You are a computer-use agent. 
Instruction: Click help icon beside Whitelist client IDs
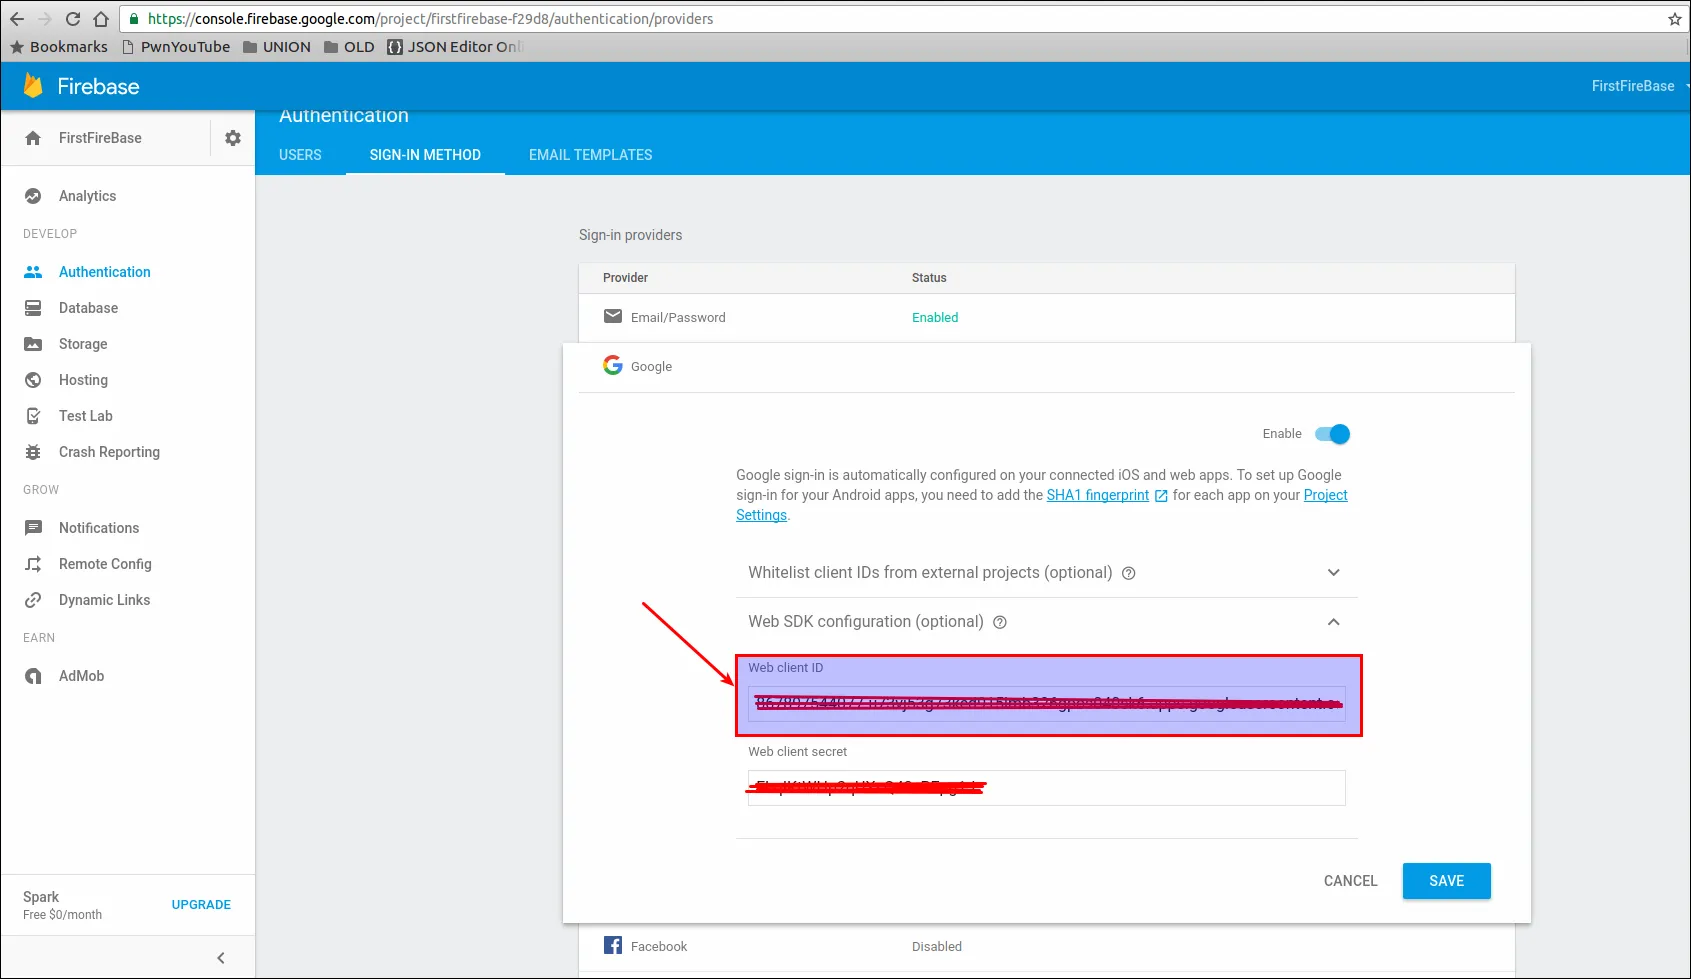1129,573
